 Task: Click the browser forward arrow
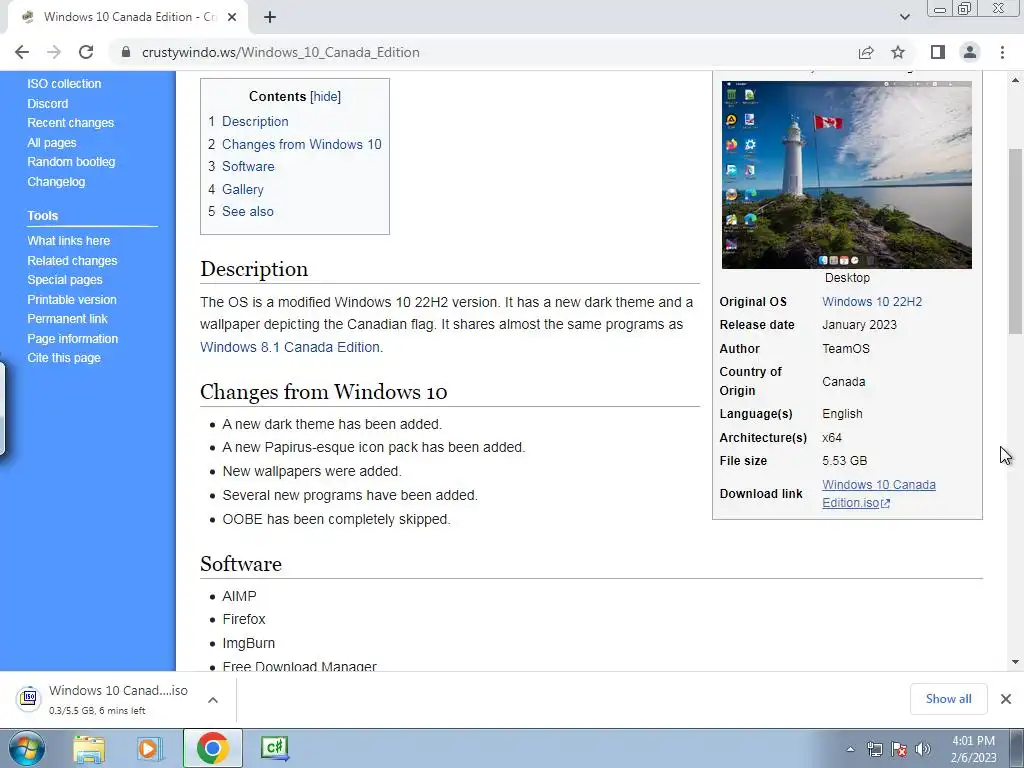point(54,52)
